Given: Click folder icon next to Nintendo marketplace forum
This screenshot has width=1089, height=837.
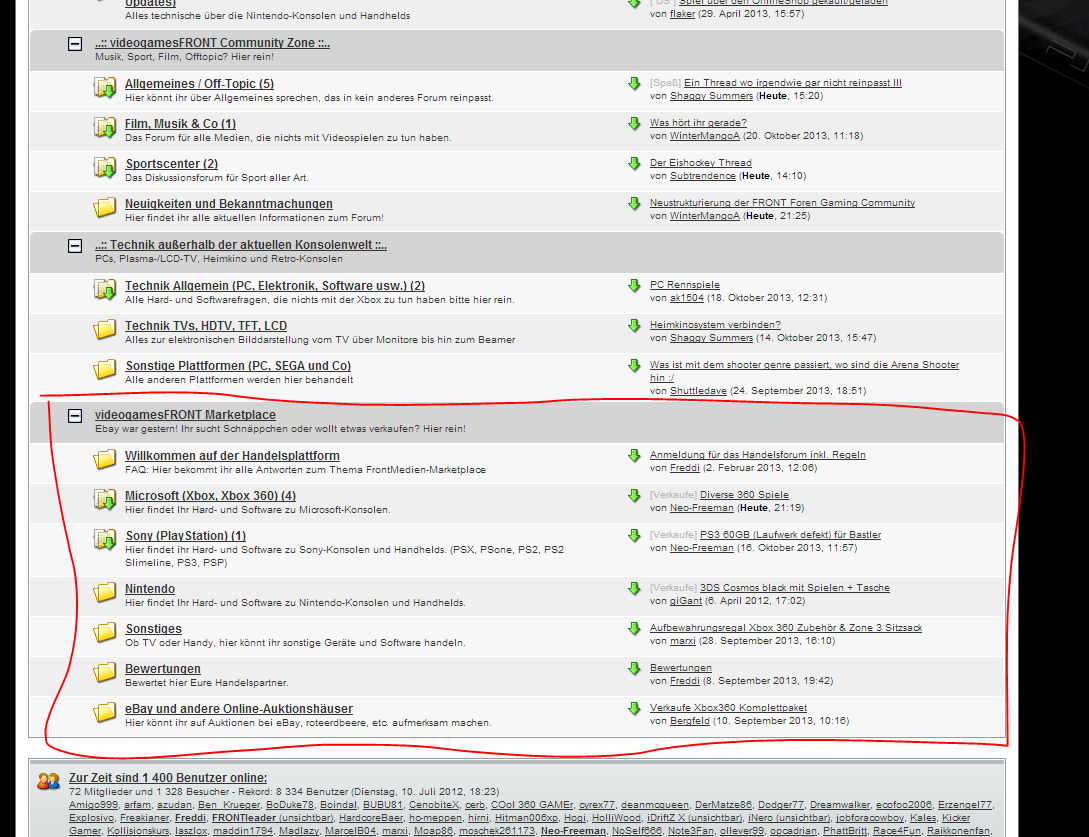Looking at the screenshot, I should tap(105, 593).
